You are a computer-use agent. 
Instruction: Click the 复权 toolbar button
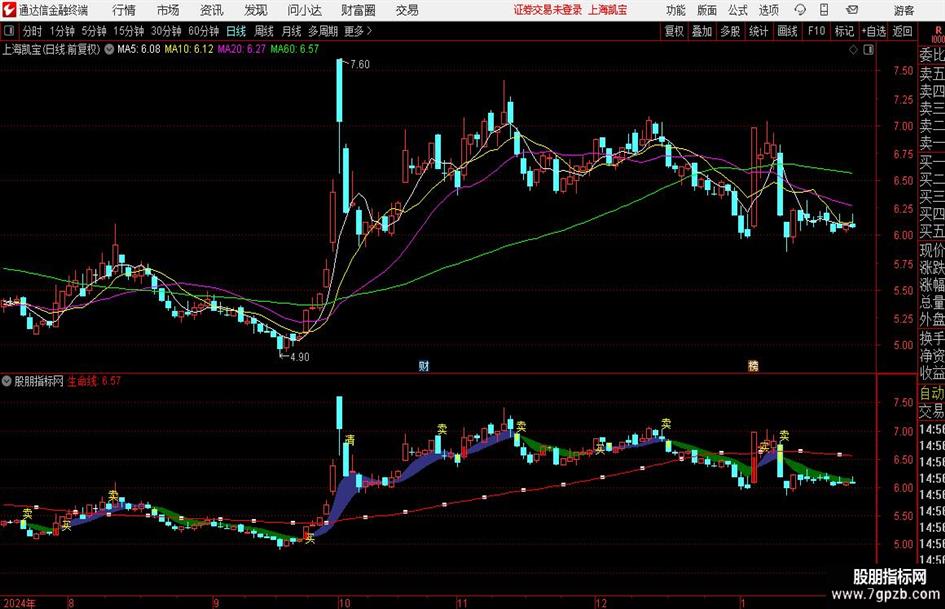pos(674,31)
